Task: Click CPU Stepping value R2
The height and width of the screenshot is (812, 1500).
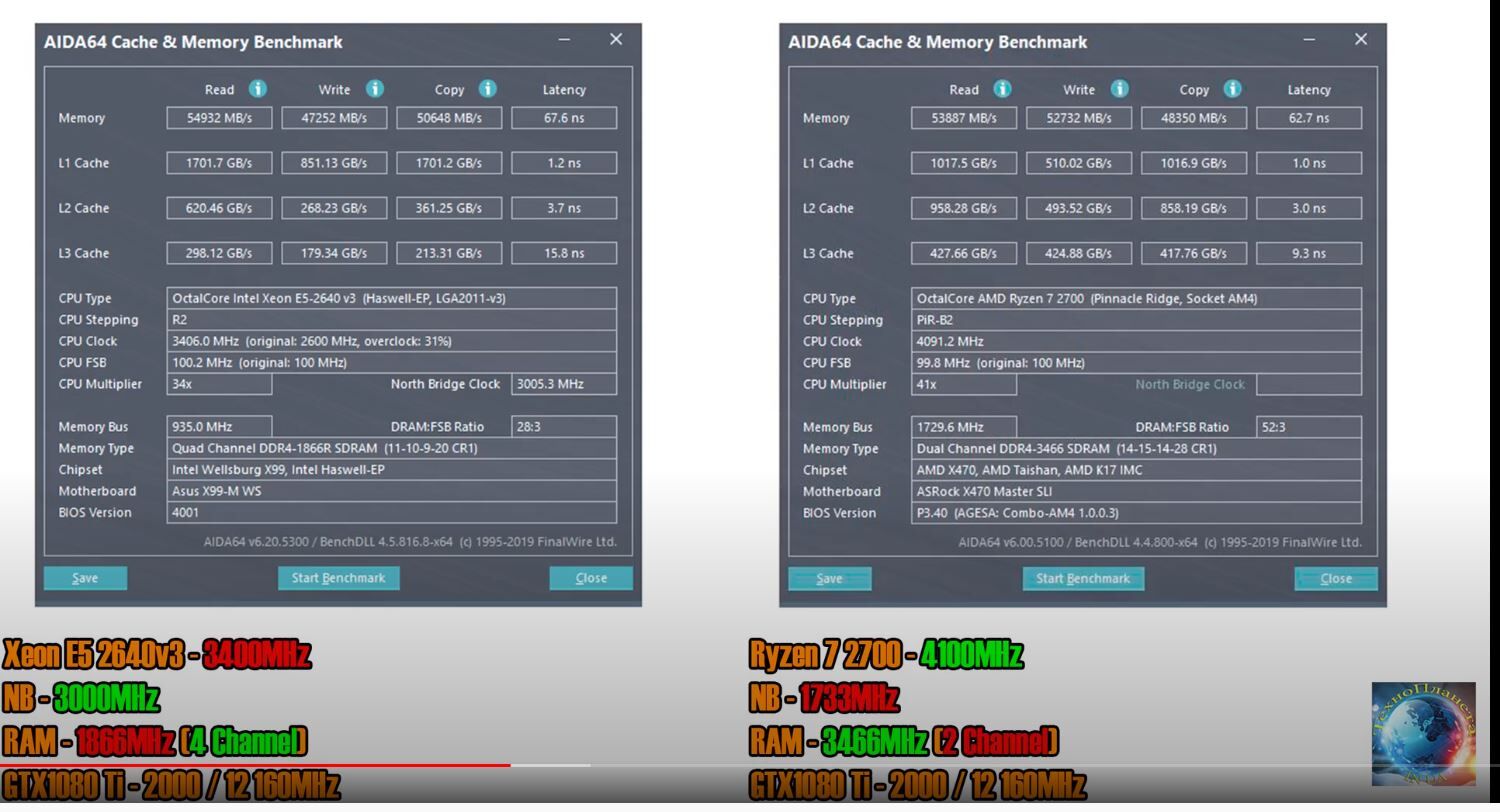Action: pos(392,320)
